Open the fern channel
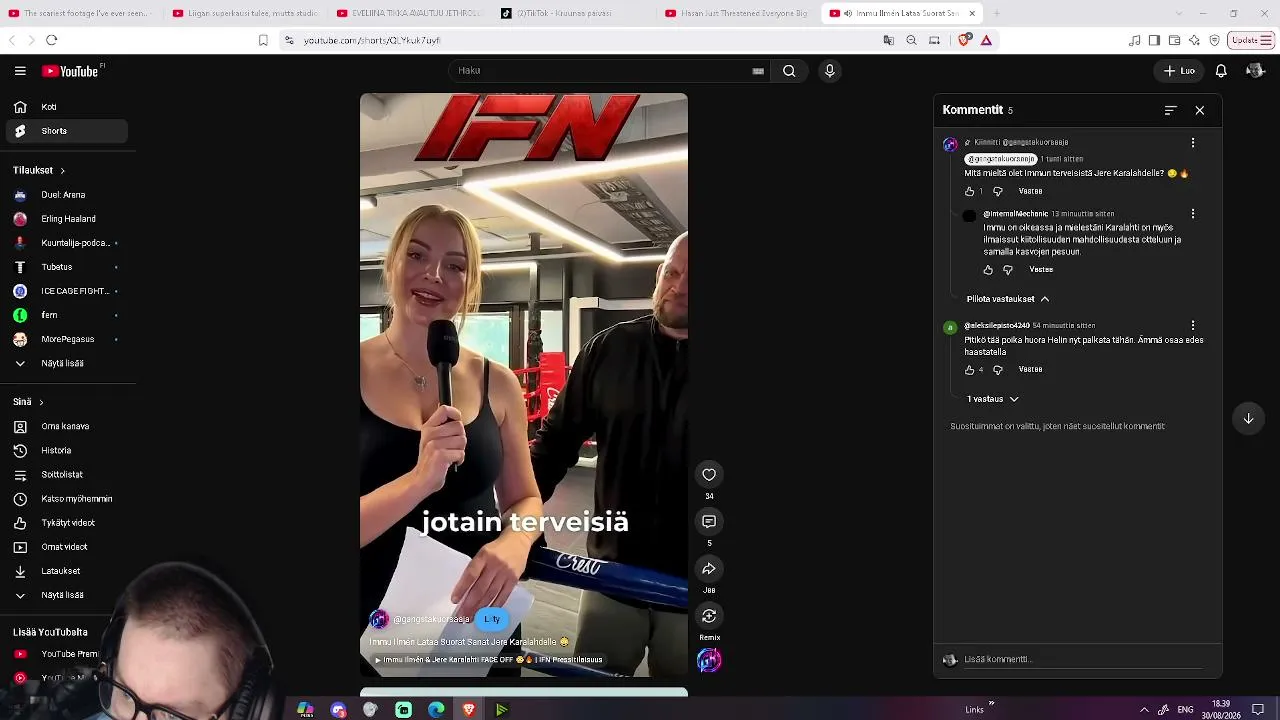Screen dimensions: 1280x720 point(67,315)
